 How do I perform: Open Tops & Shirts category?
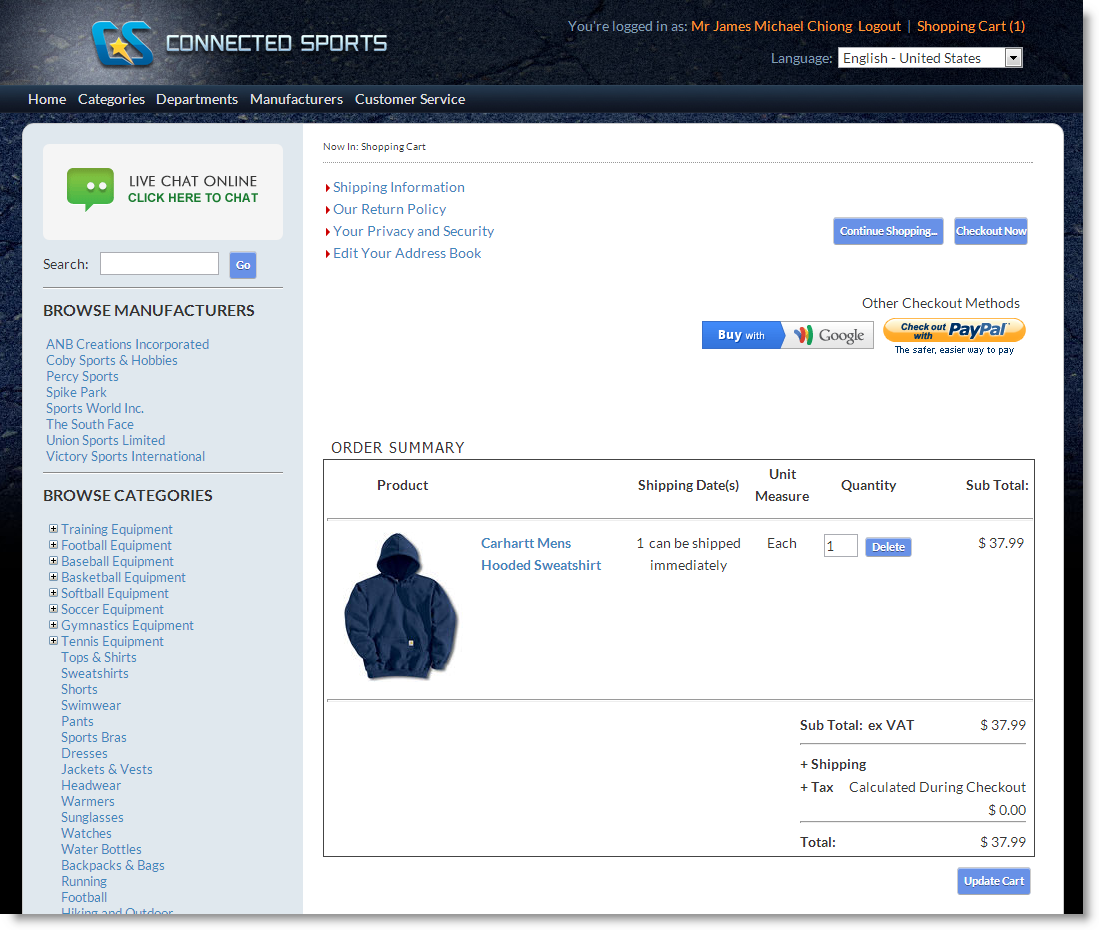[99, 657]
